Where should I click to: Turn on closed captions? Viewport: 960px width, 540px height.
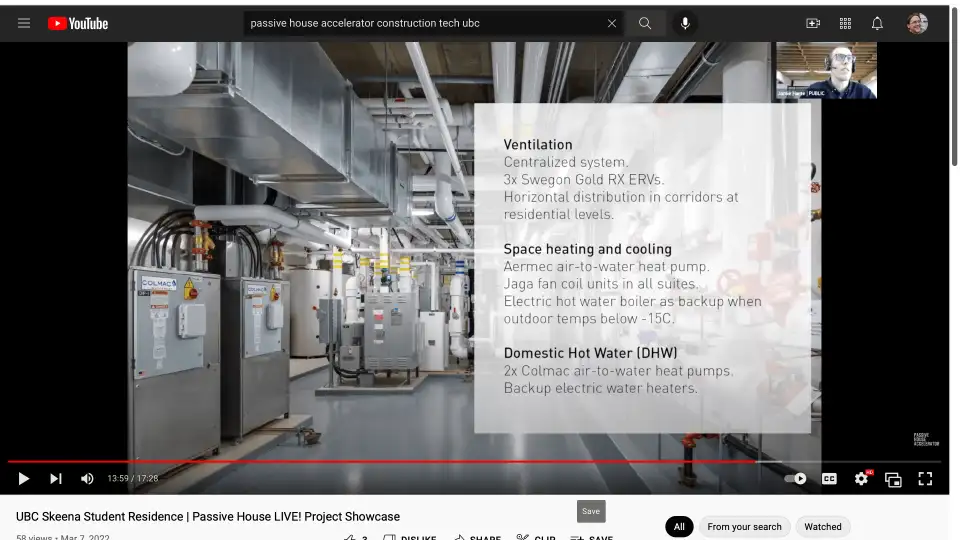tap(829, 478)
